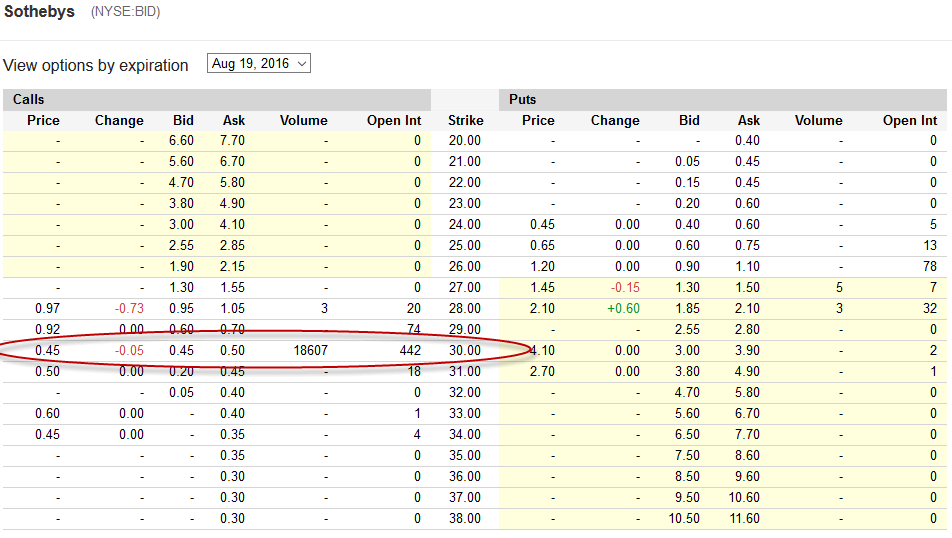Click the put ask 3.90 at strike 30.00
Screen dimensions: 952x538
[x=747, y=350]
